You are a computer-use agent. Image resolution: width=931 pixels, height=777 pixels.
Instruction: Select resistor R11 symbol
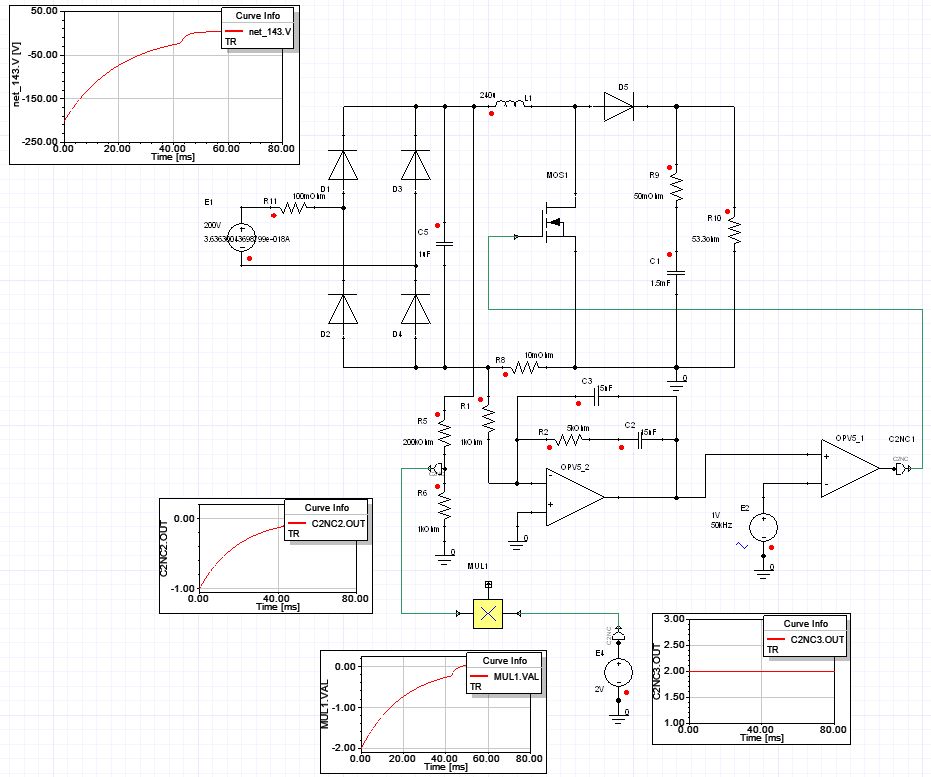click(293, 208)
